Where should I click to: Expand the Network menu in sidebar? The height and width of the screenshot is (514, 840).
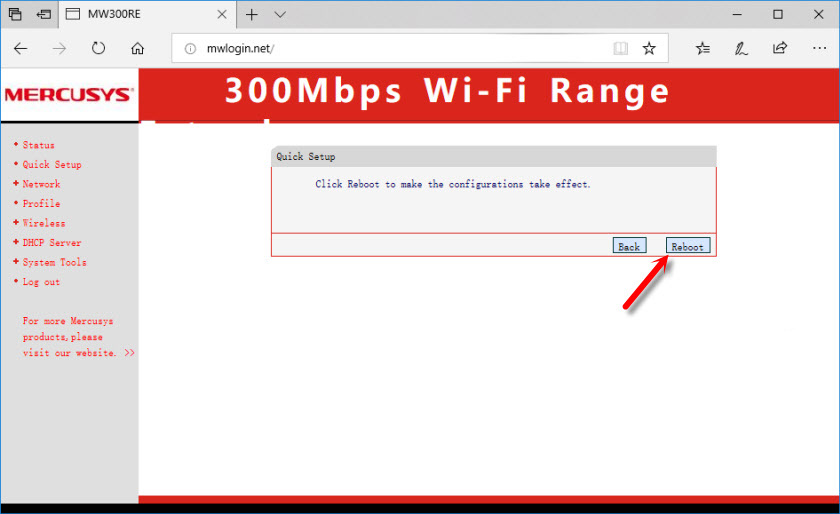[41, 184]
